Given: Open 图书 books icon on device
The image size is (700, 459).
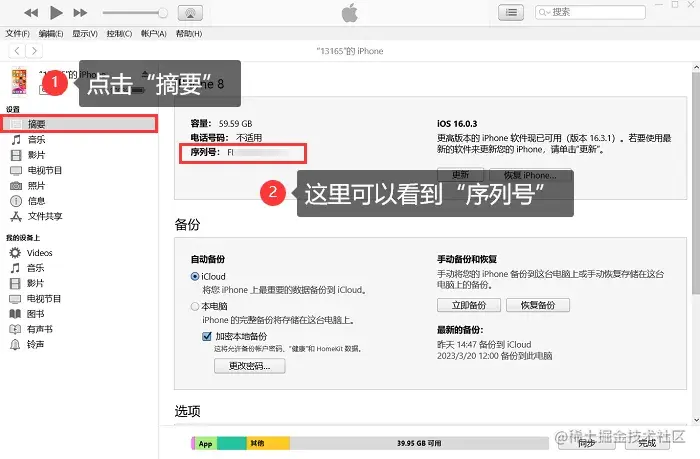Looking at the screenshot, I should 15,314.
